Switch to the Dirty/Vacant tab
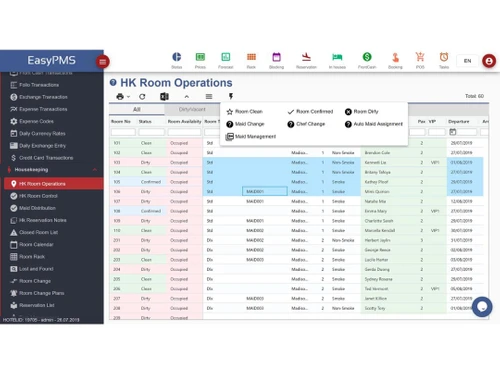 click(192, 109)
